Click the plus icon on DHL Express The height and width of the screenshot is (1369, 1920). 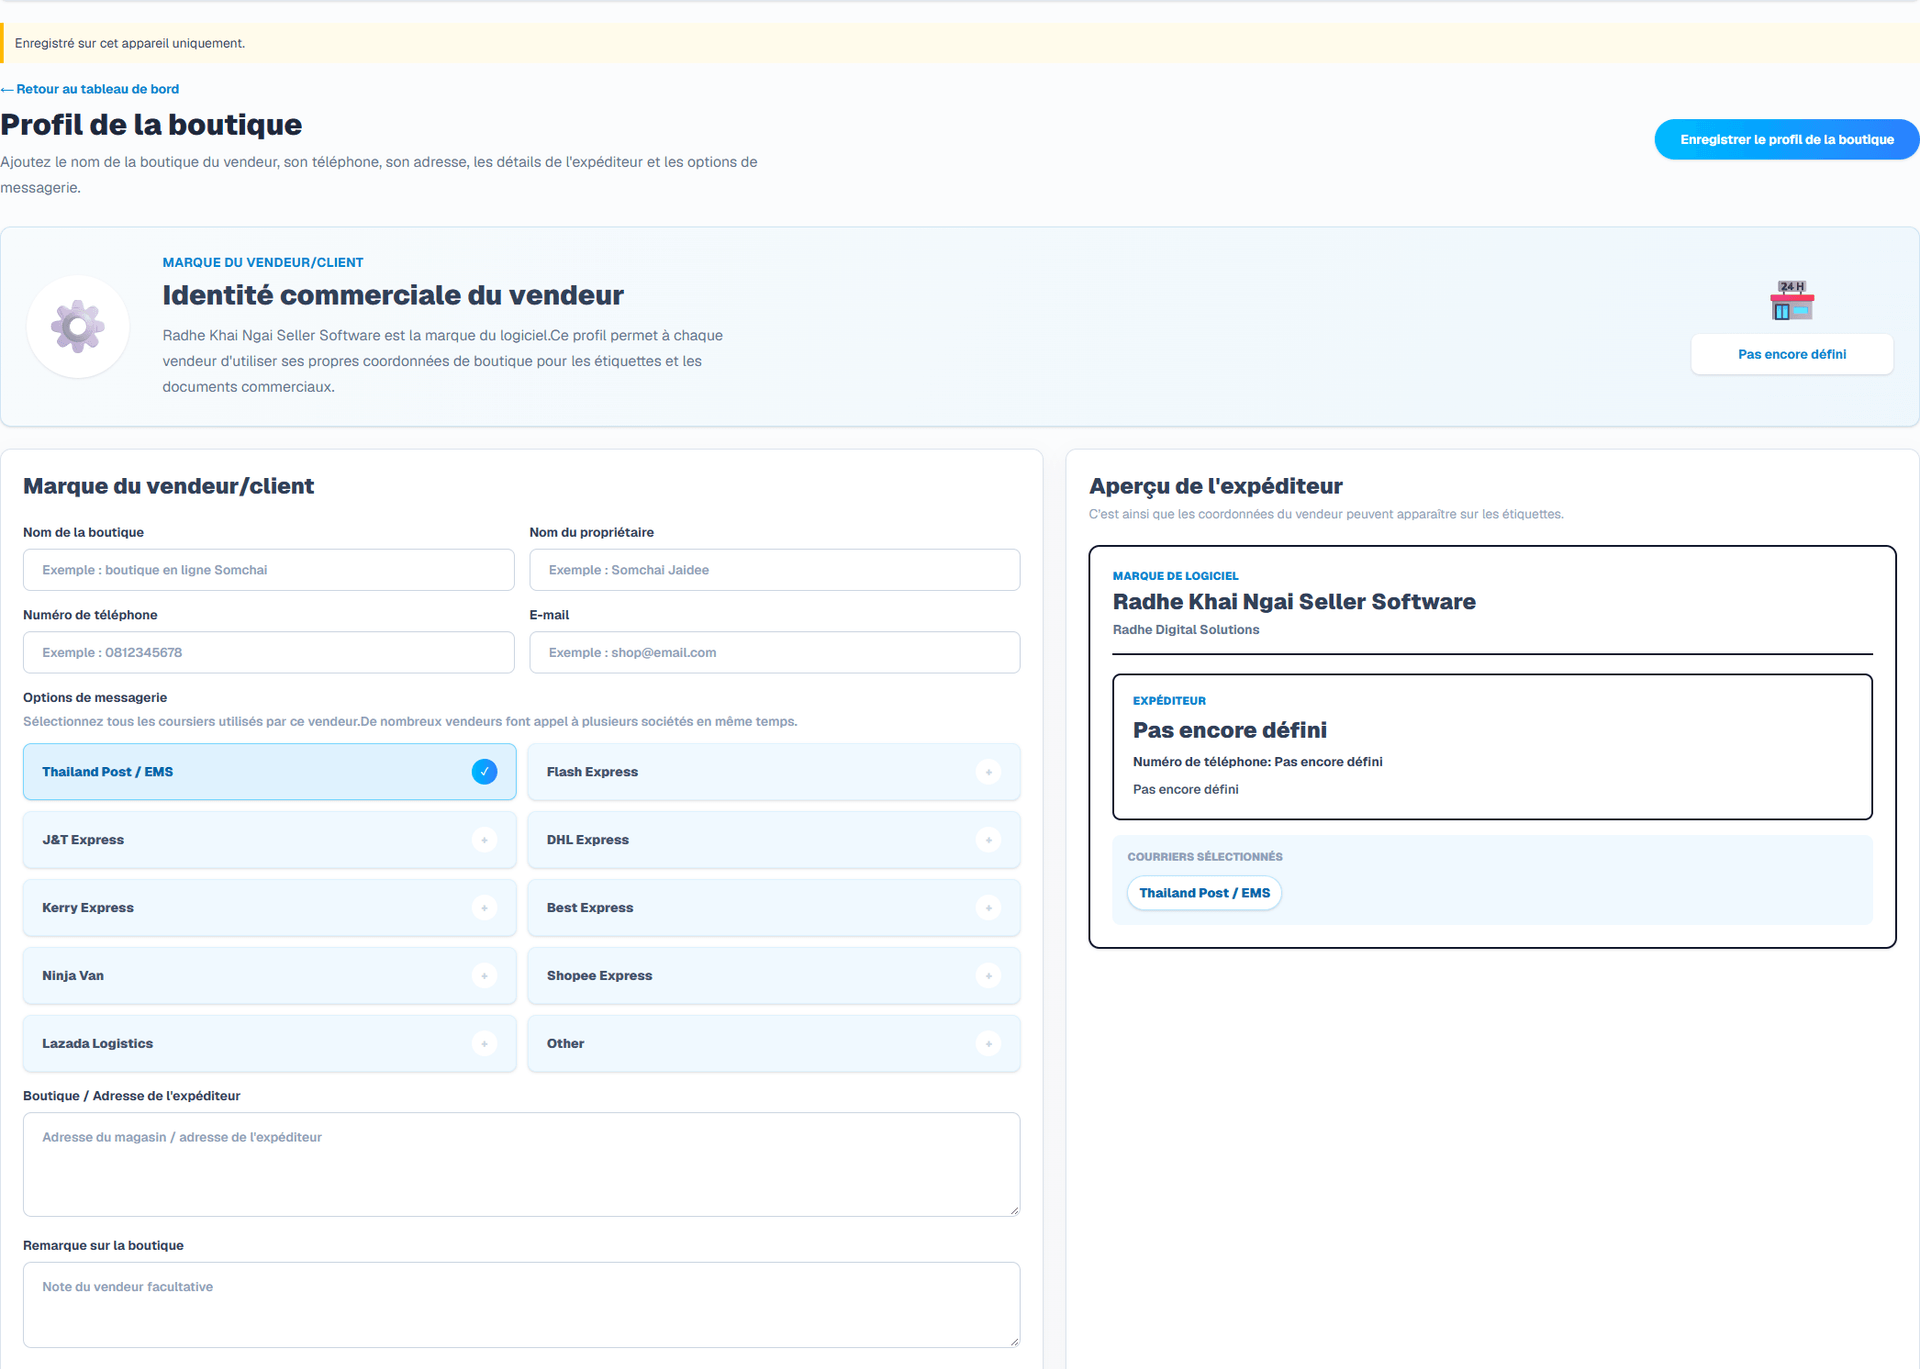[988, 840]
